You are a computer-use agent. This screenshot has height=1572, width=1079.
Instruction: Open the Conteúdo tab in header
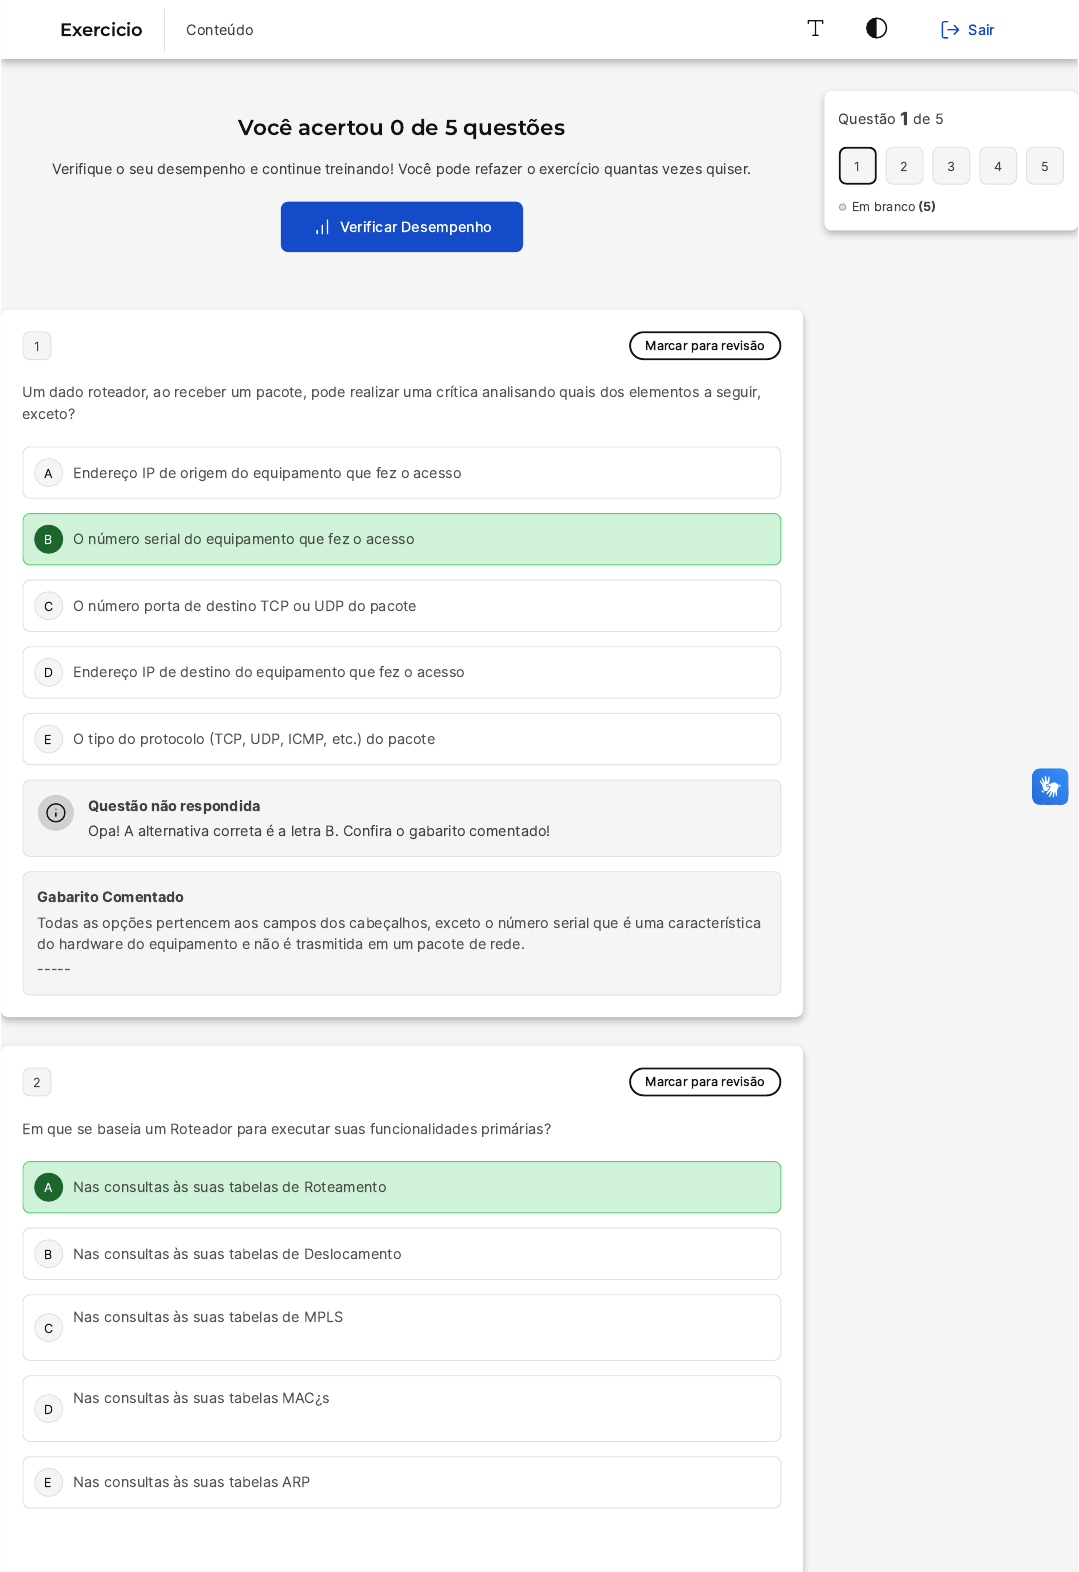[220, 30]
